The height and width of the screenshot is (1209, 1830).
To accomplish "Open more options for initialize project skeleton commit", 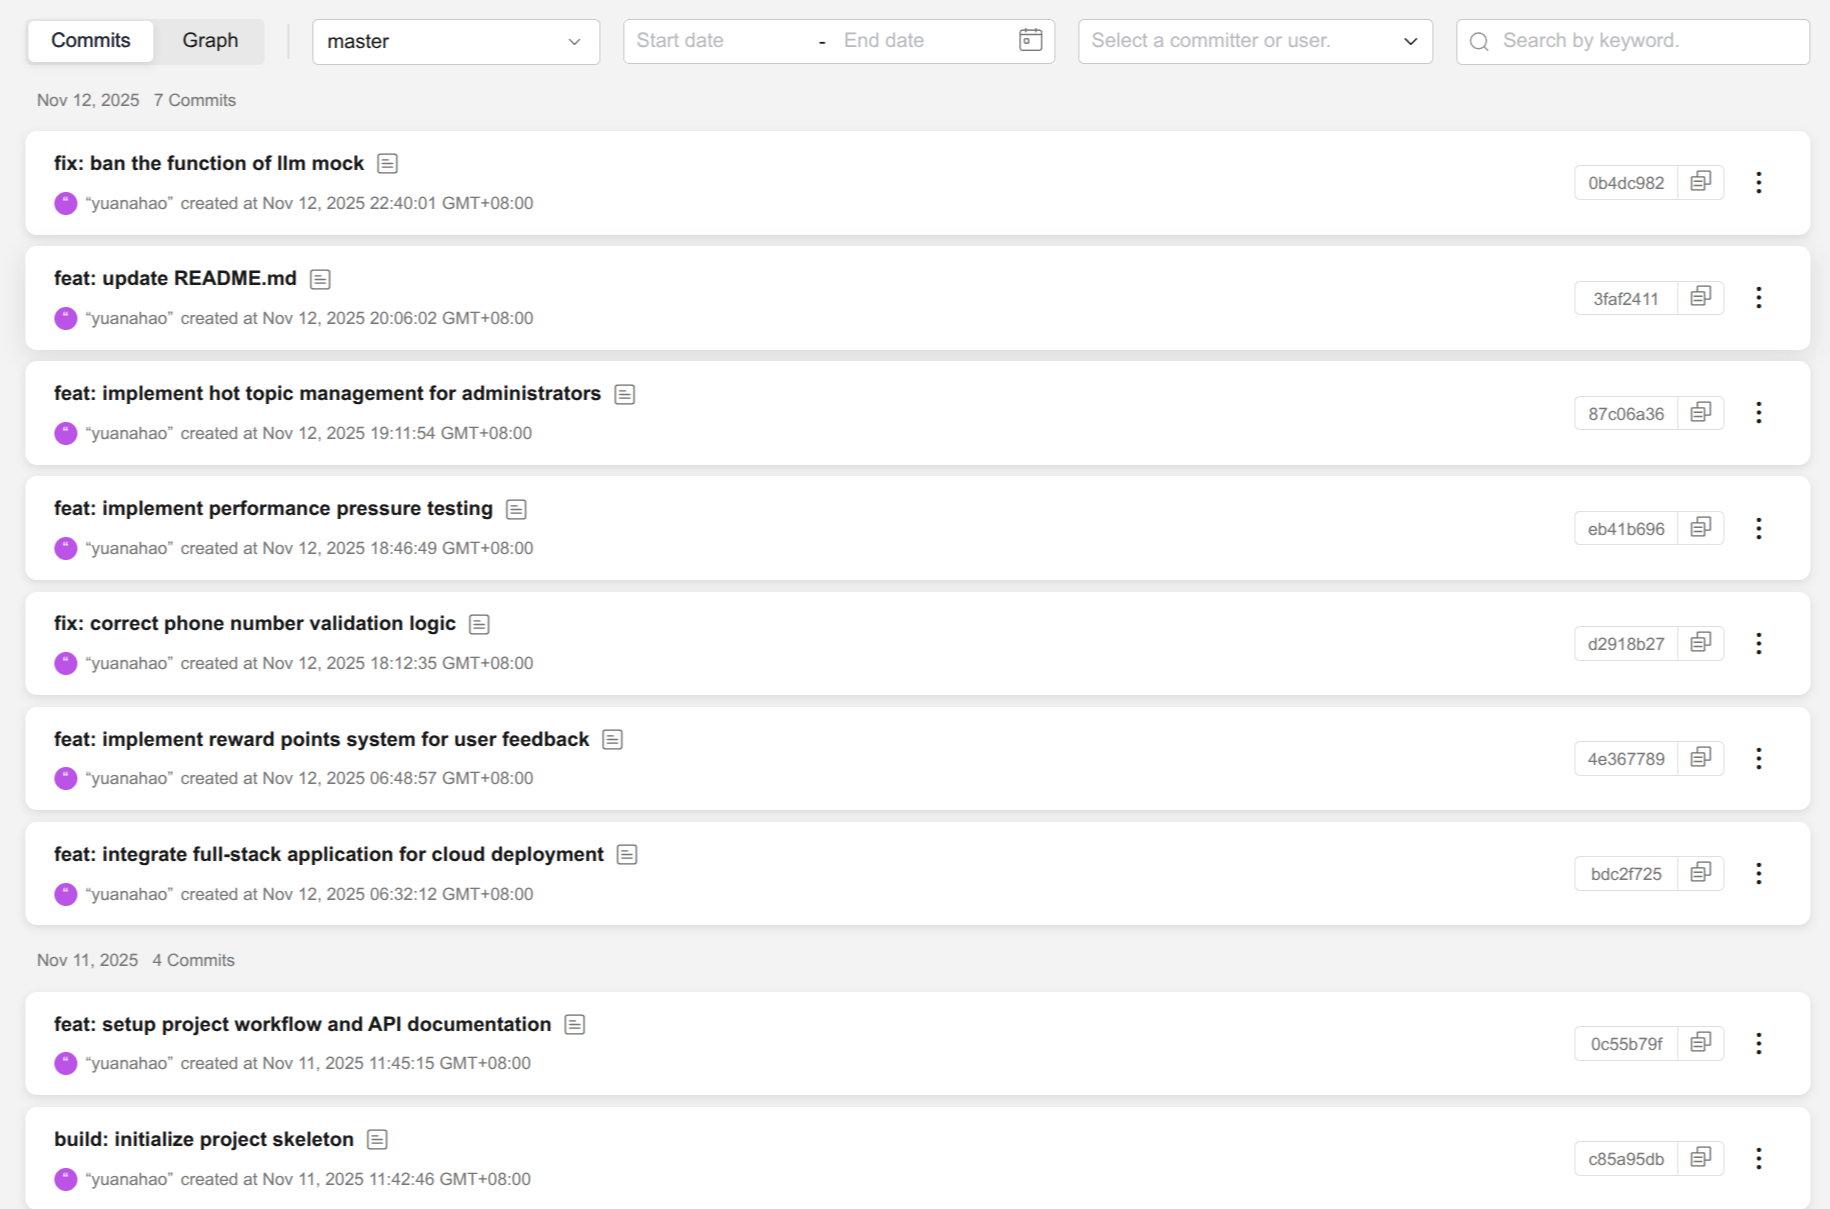I will click(x=1758, y=1158).
